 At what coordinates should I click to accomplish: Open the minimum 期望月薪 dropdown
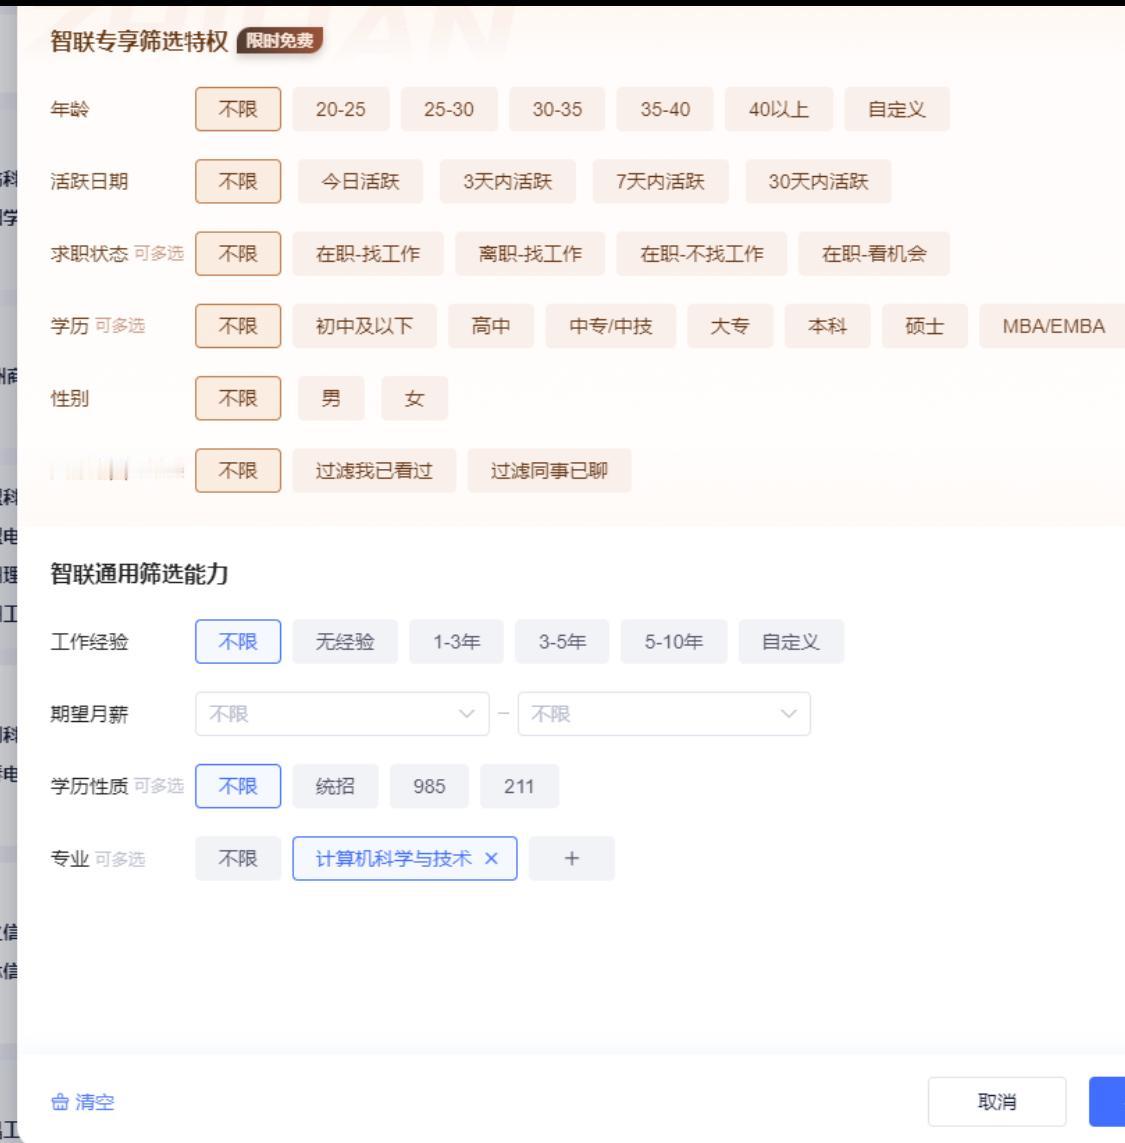pyautogui.click(x=342, y=714)
